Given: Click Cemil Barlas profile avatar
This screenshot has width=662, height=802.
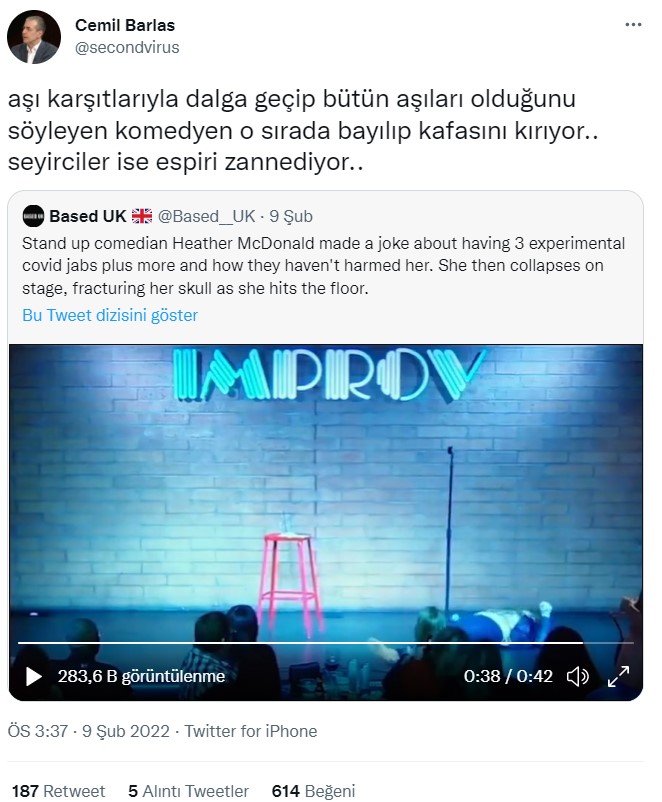Looking at the screenshot, I should tap(34, 37).
